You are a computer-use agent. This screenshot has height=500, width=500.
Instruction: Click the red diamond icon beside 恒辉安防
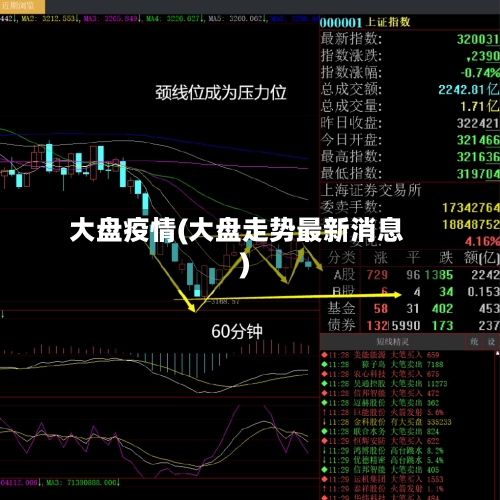point(324,441)
